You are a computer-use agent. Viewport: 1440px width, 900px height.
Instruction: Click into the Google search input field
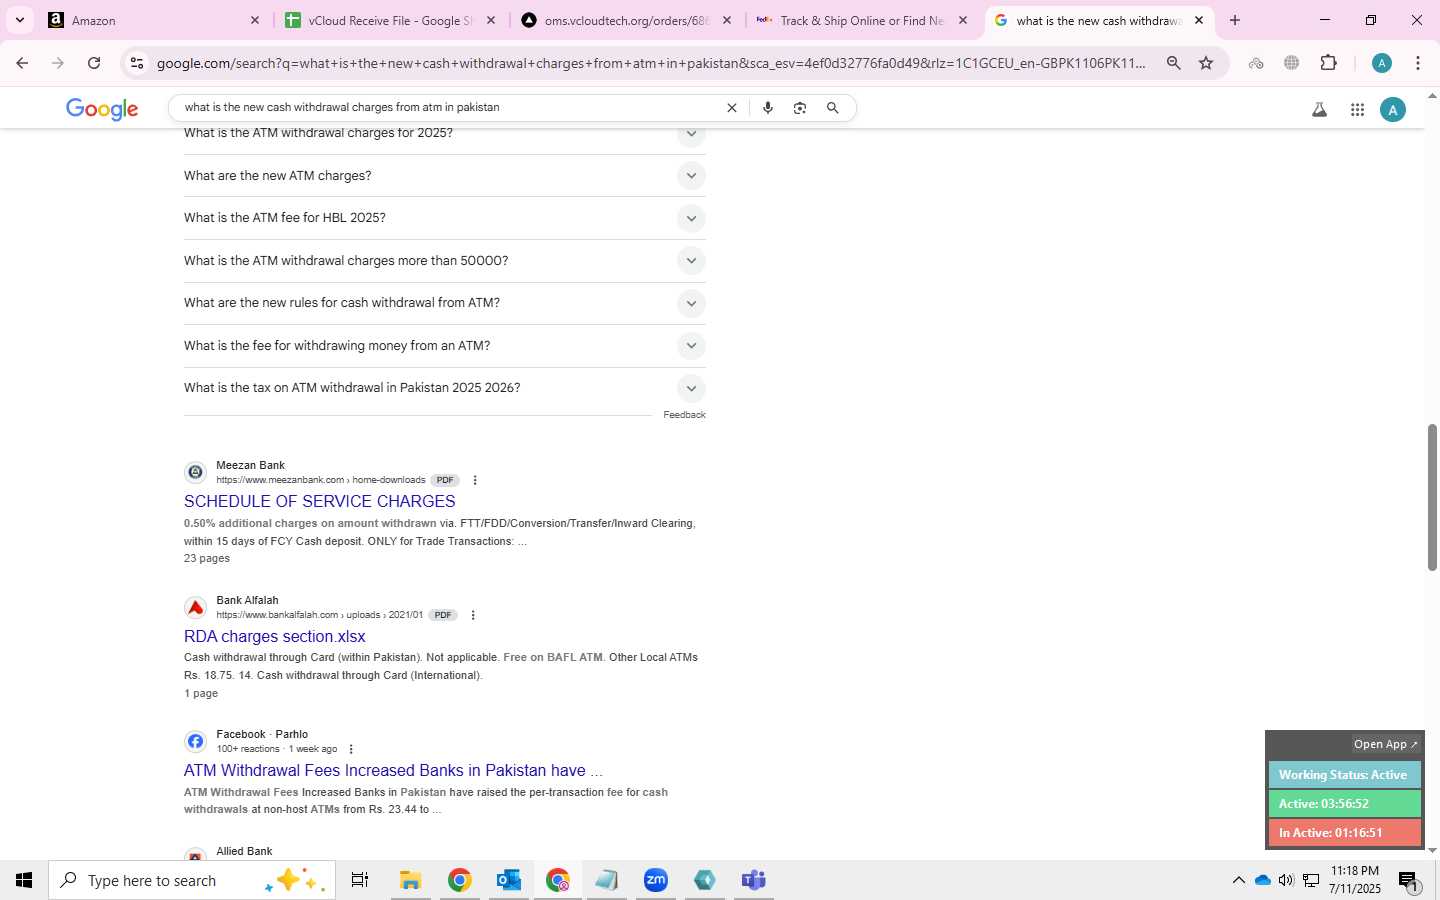[x=450, y=108]
